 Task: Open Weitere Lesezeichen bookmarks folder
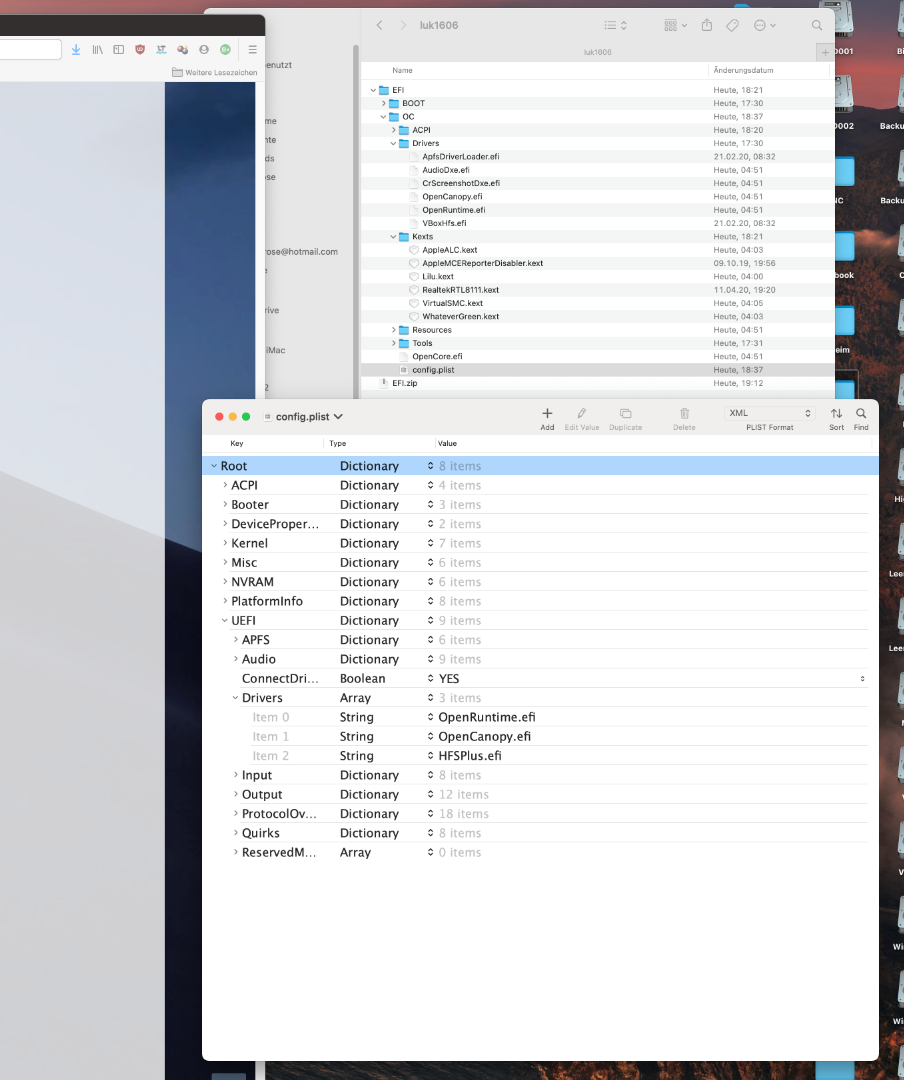(x=214, y=72)
